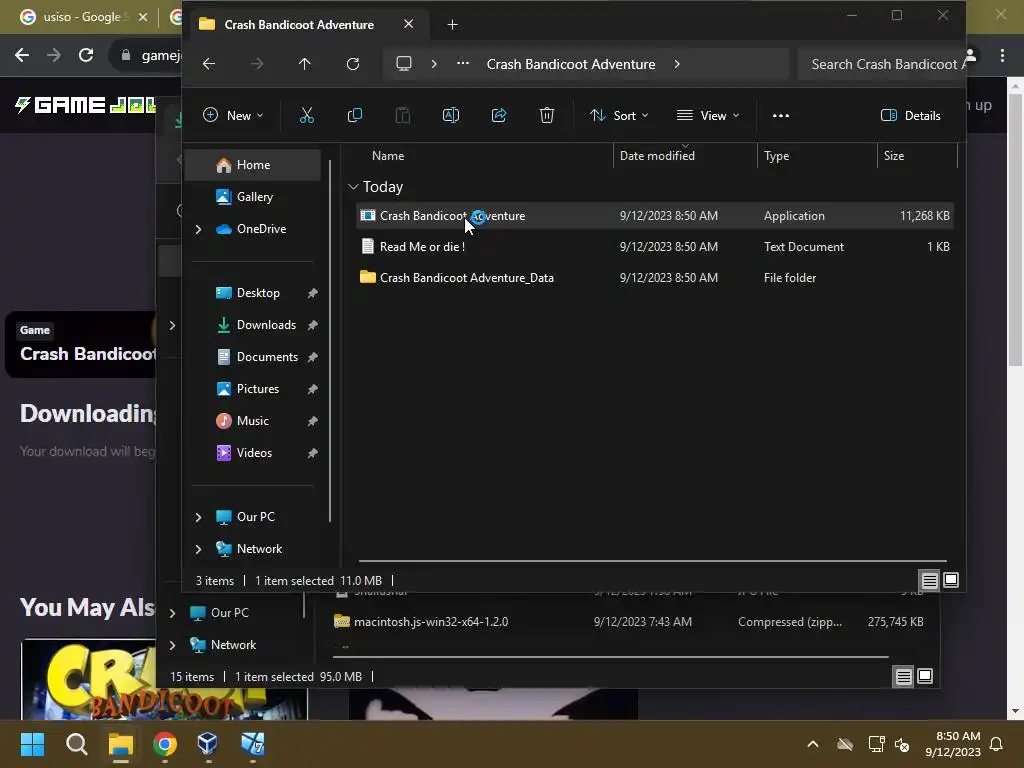The height and width of the screenshot is (768, 1024).
Task: Close the Crash Bandicoot Adventure tab
Action: pos(408,24)
